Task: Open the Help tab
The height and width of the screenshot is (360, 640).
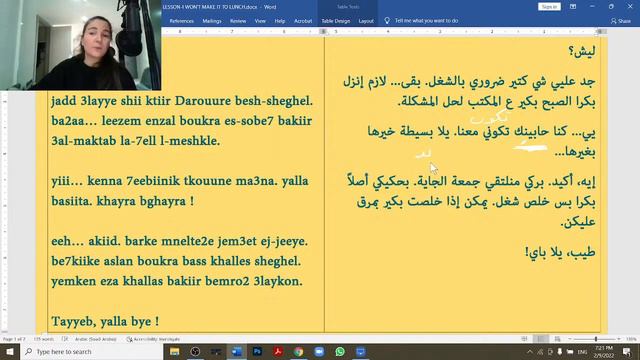Action: coord(280,21)
